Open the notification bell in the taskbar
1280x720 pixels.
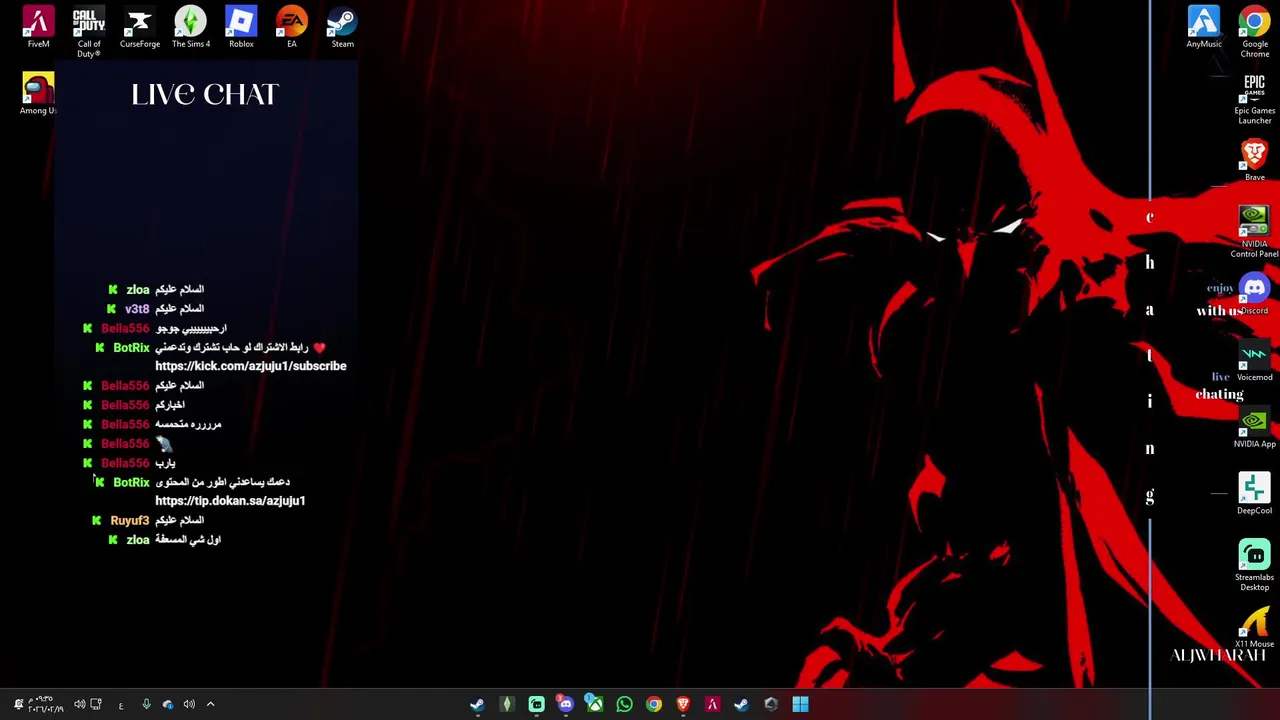(x=18, y=704)
